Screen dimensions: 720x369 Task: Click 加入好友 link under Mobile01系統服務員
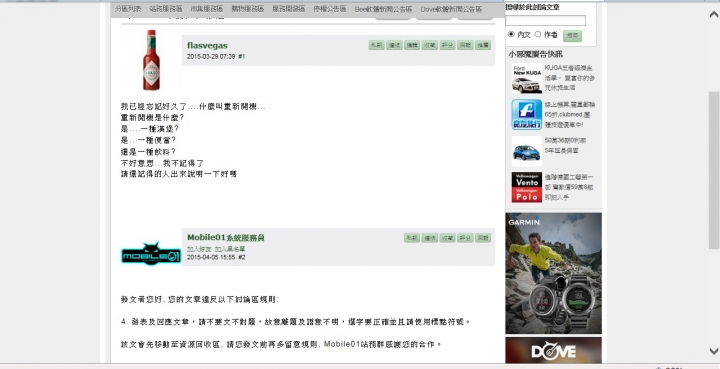(x=199, y=249)
